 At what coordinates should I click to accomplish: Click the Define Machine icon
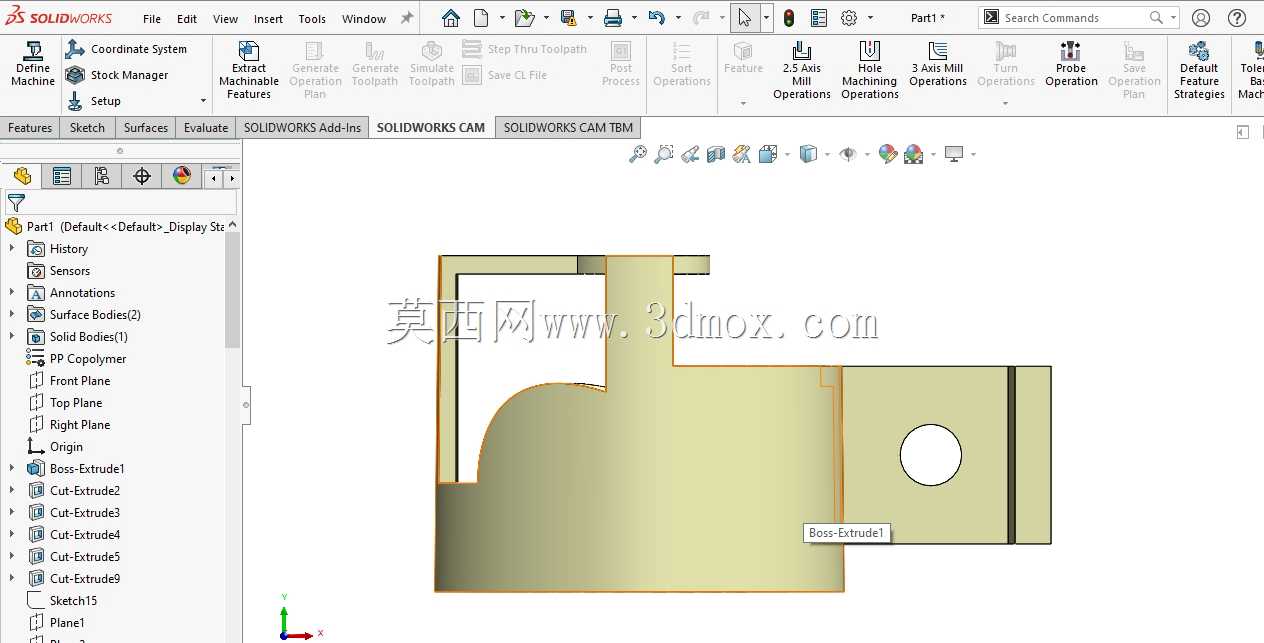coord(33,64)
